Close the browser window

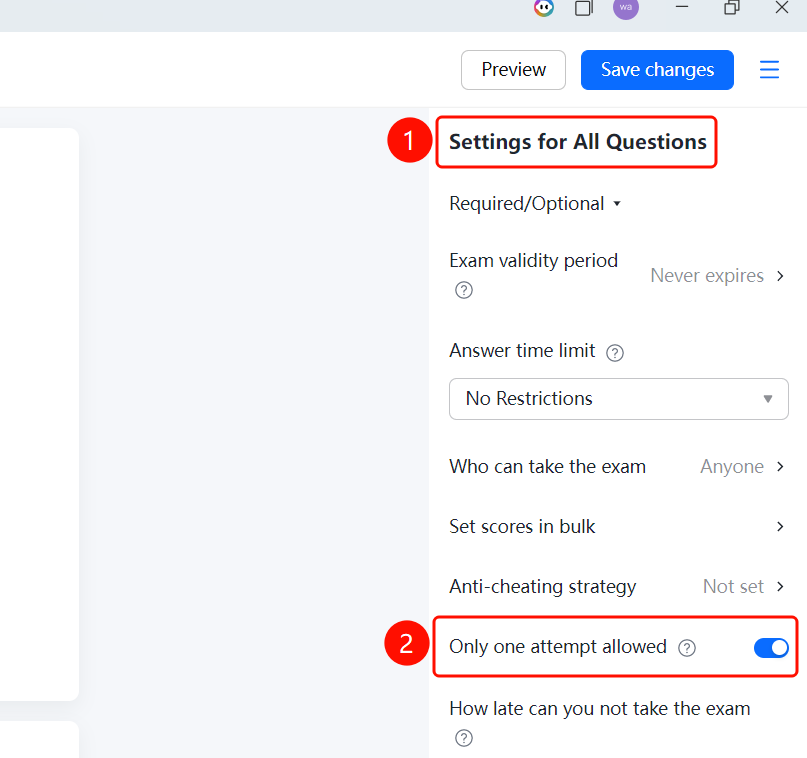pos(782,7)
